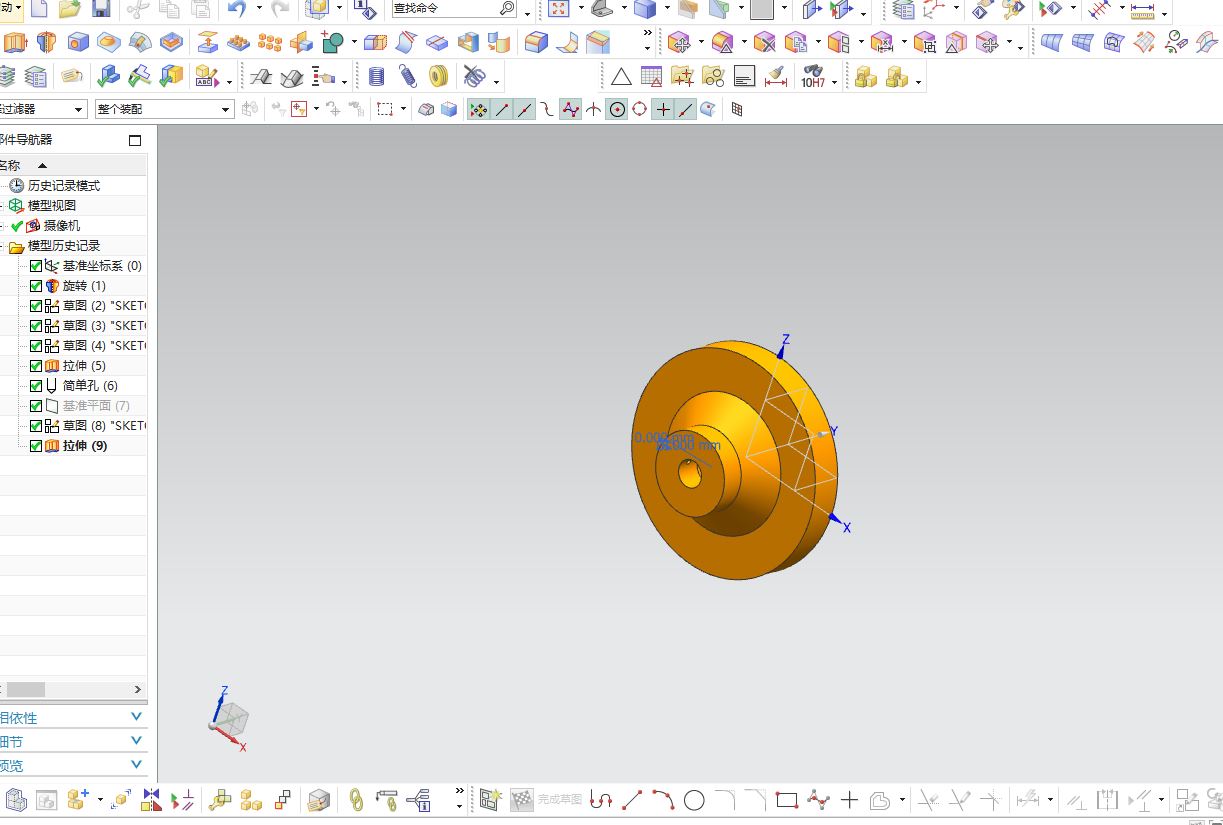Select 摄像机 node in navigator
This screenshot has width=1223, height=825.
click(x=62, y=226)
